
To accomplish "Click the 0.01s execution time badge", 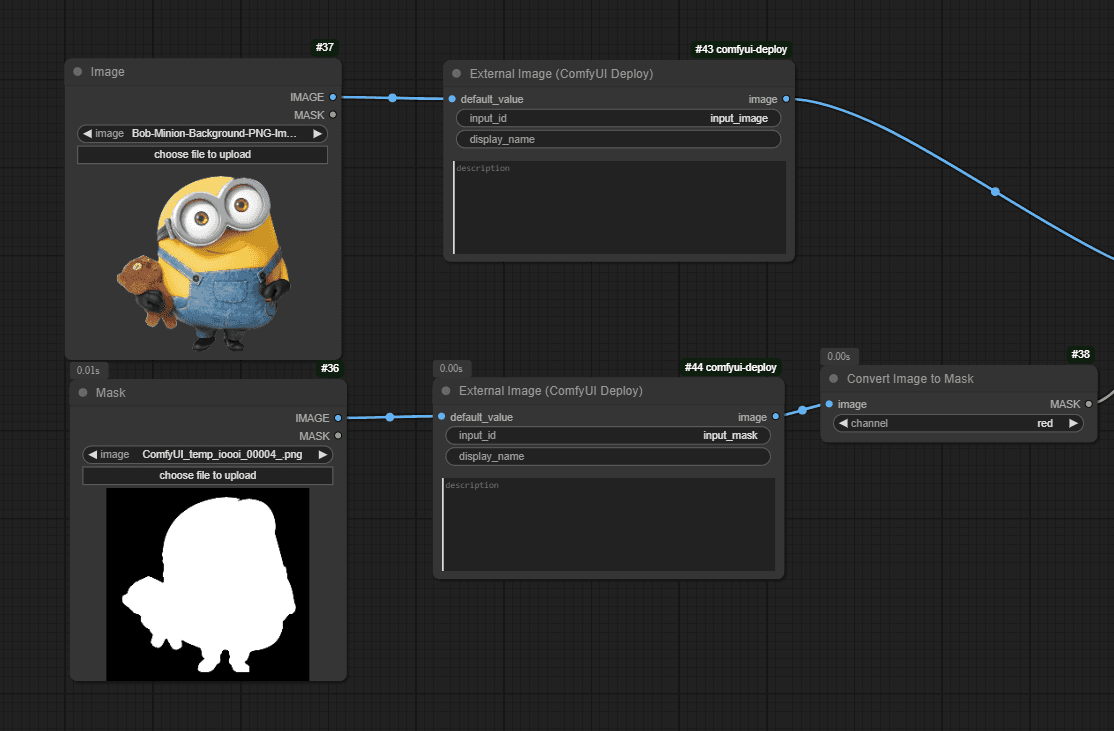I will coord(88,370).
